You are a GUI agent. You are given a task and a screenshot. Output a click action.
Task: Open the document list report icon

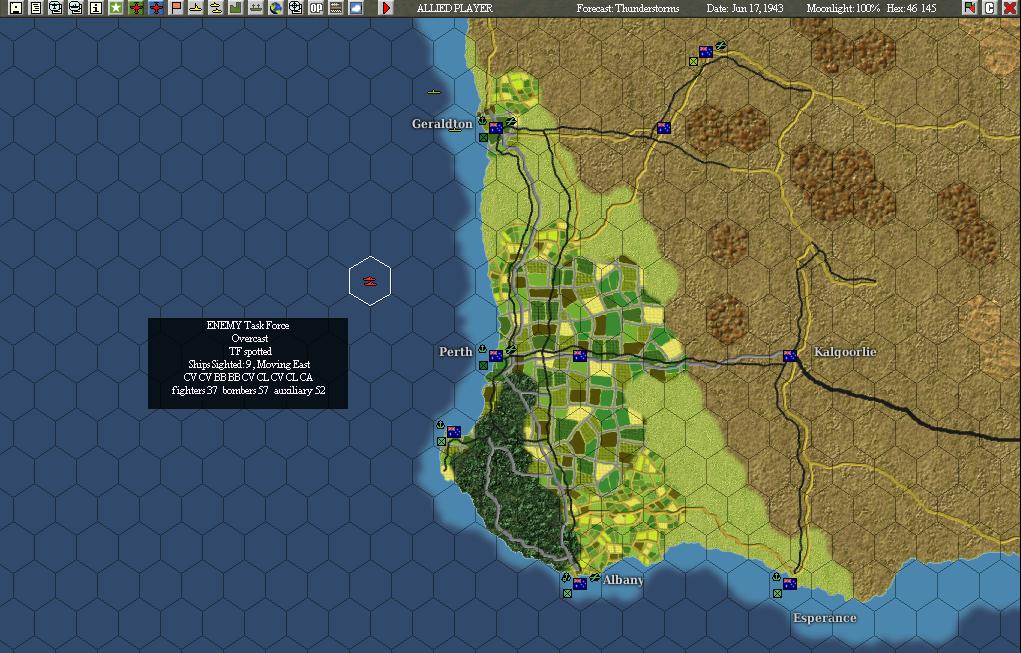[36, 8]
